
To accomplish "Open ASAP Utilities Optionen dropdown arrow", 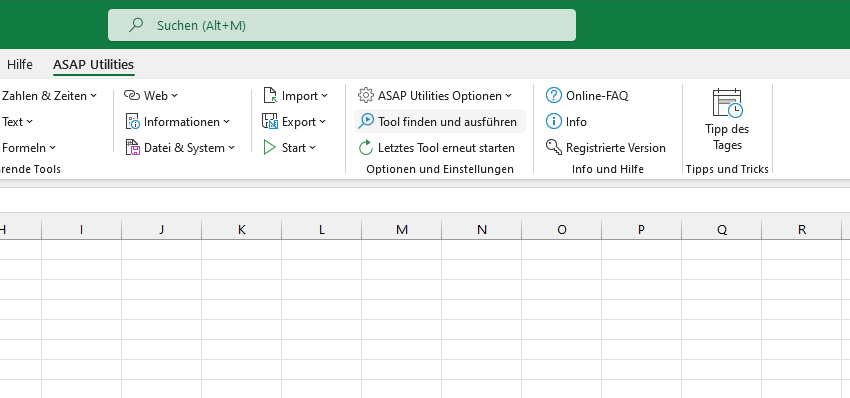I will coord(508,96).
